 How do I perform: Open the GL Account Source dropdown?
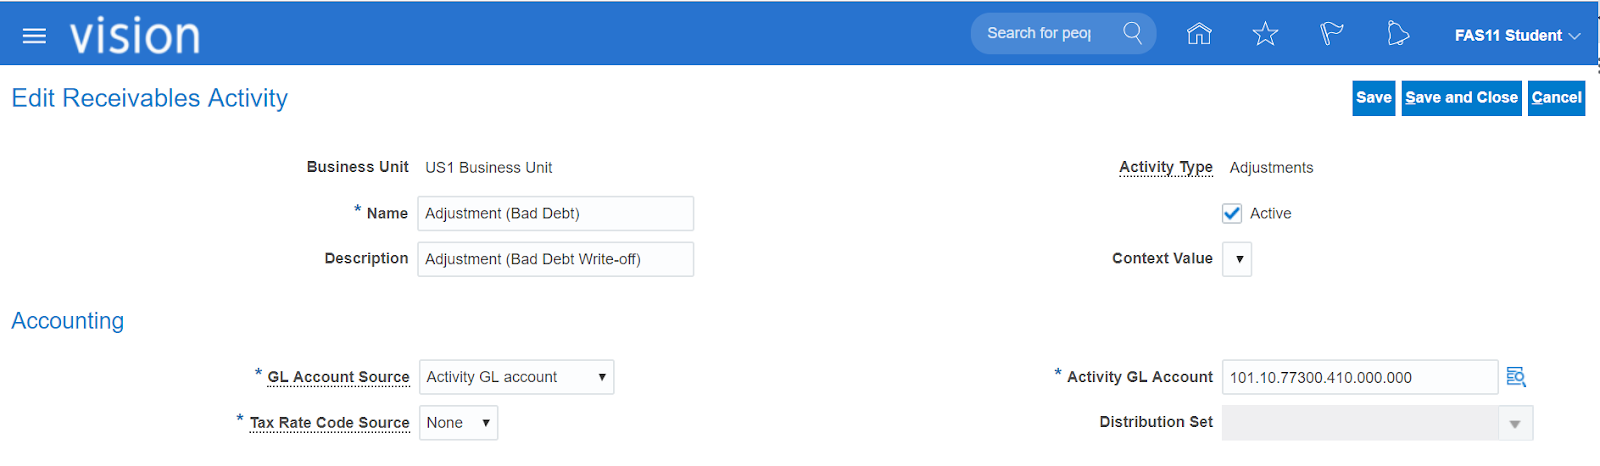(x=516, y=377)
